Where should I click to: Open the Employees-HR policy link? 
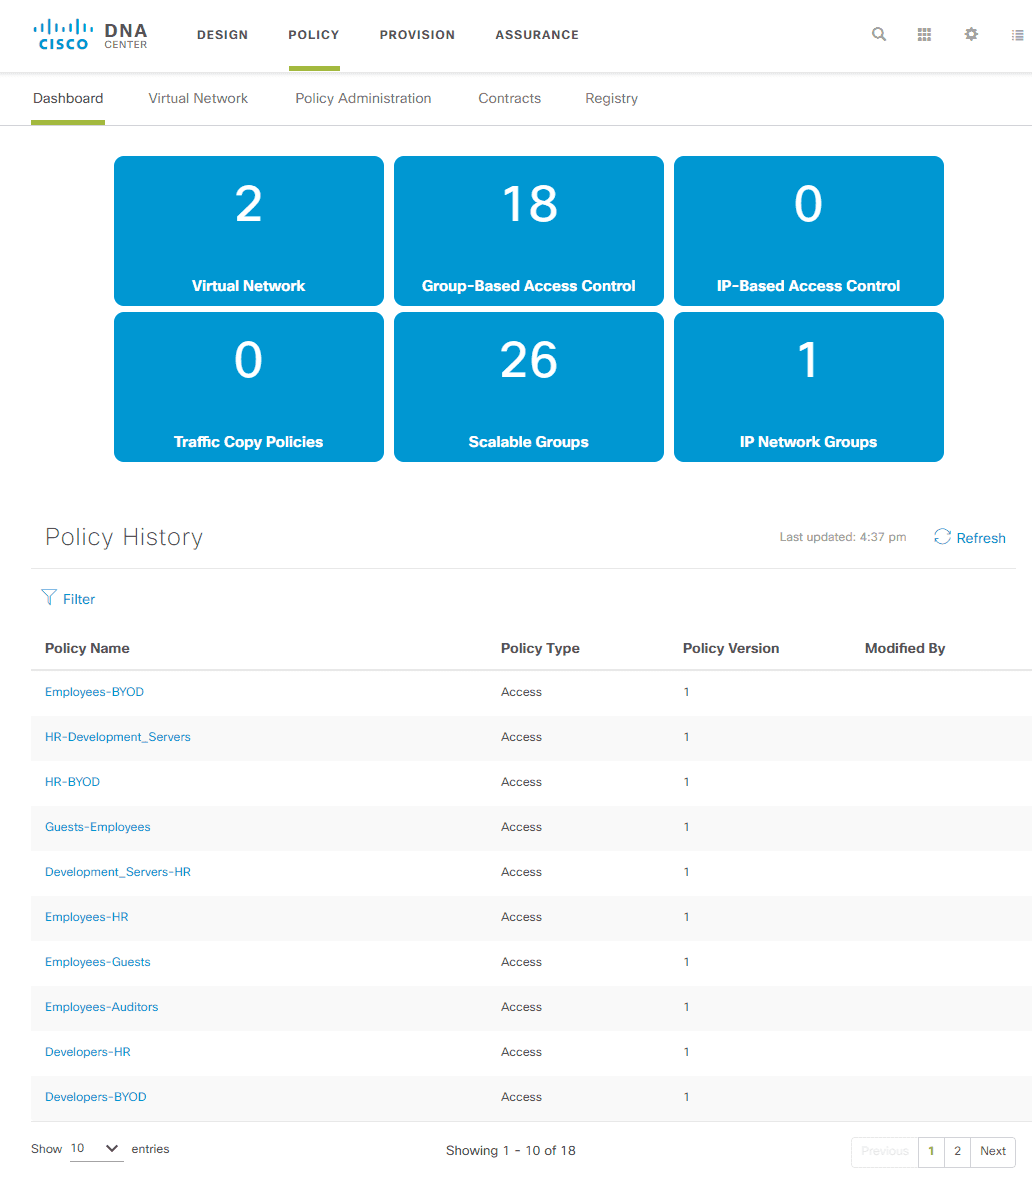87,917
